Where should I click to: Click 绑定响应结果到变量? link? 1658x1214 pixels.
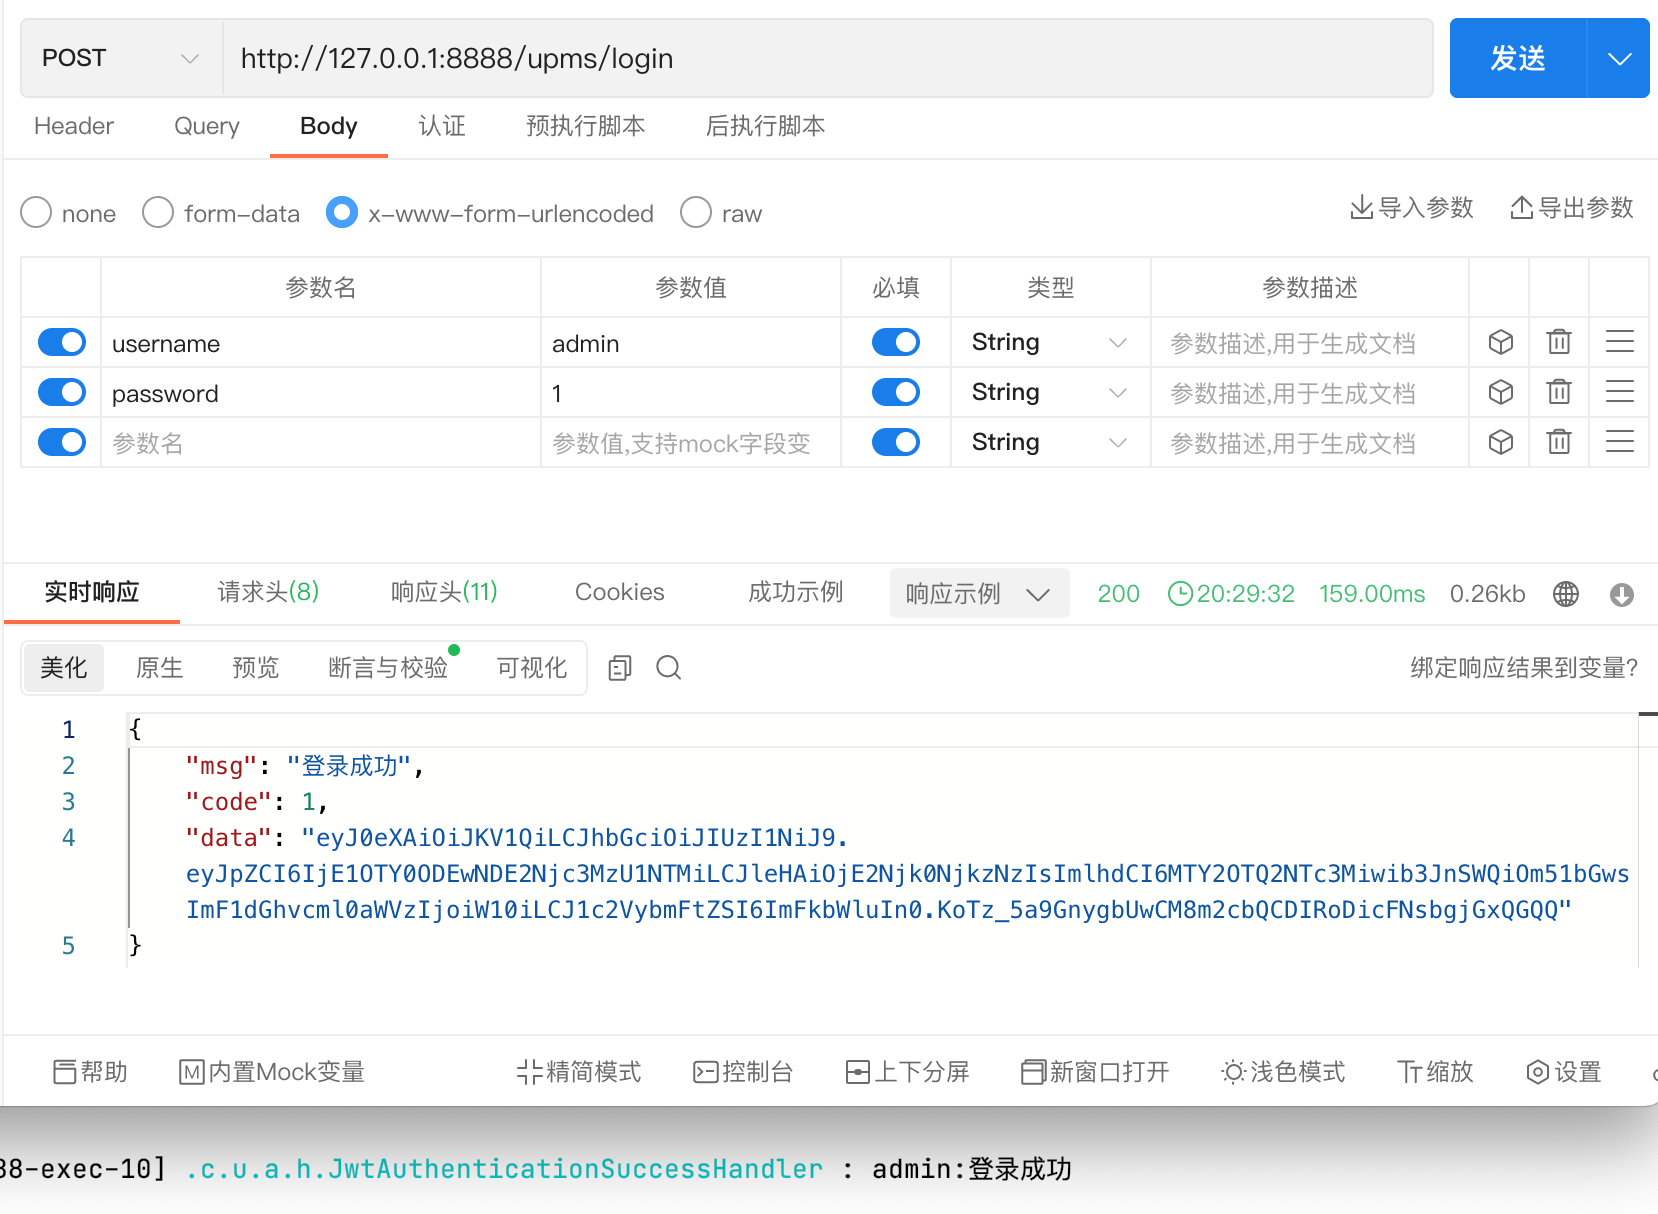tap(1524, 668)
